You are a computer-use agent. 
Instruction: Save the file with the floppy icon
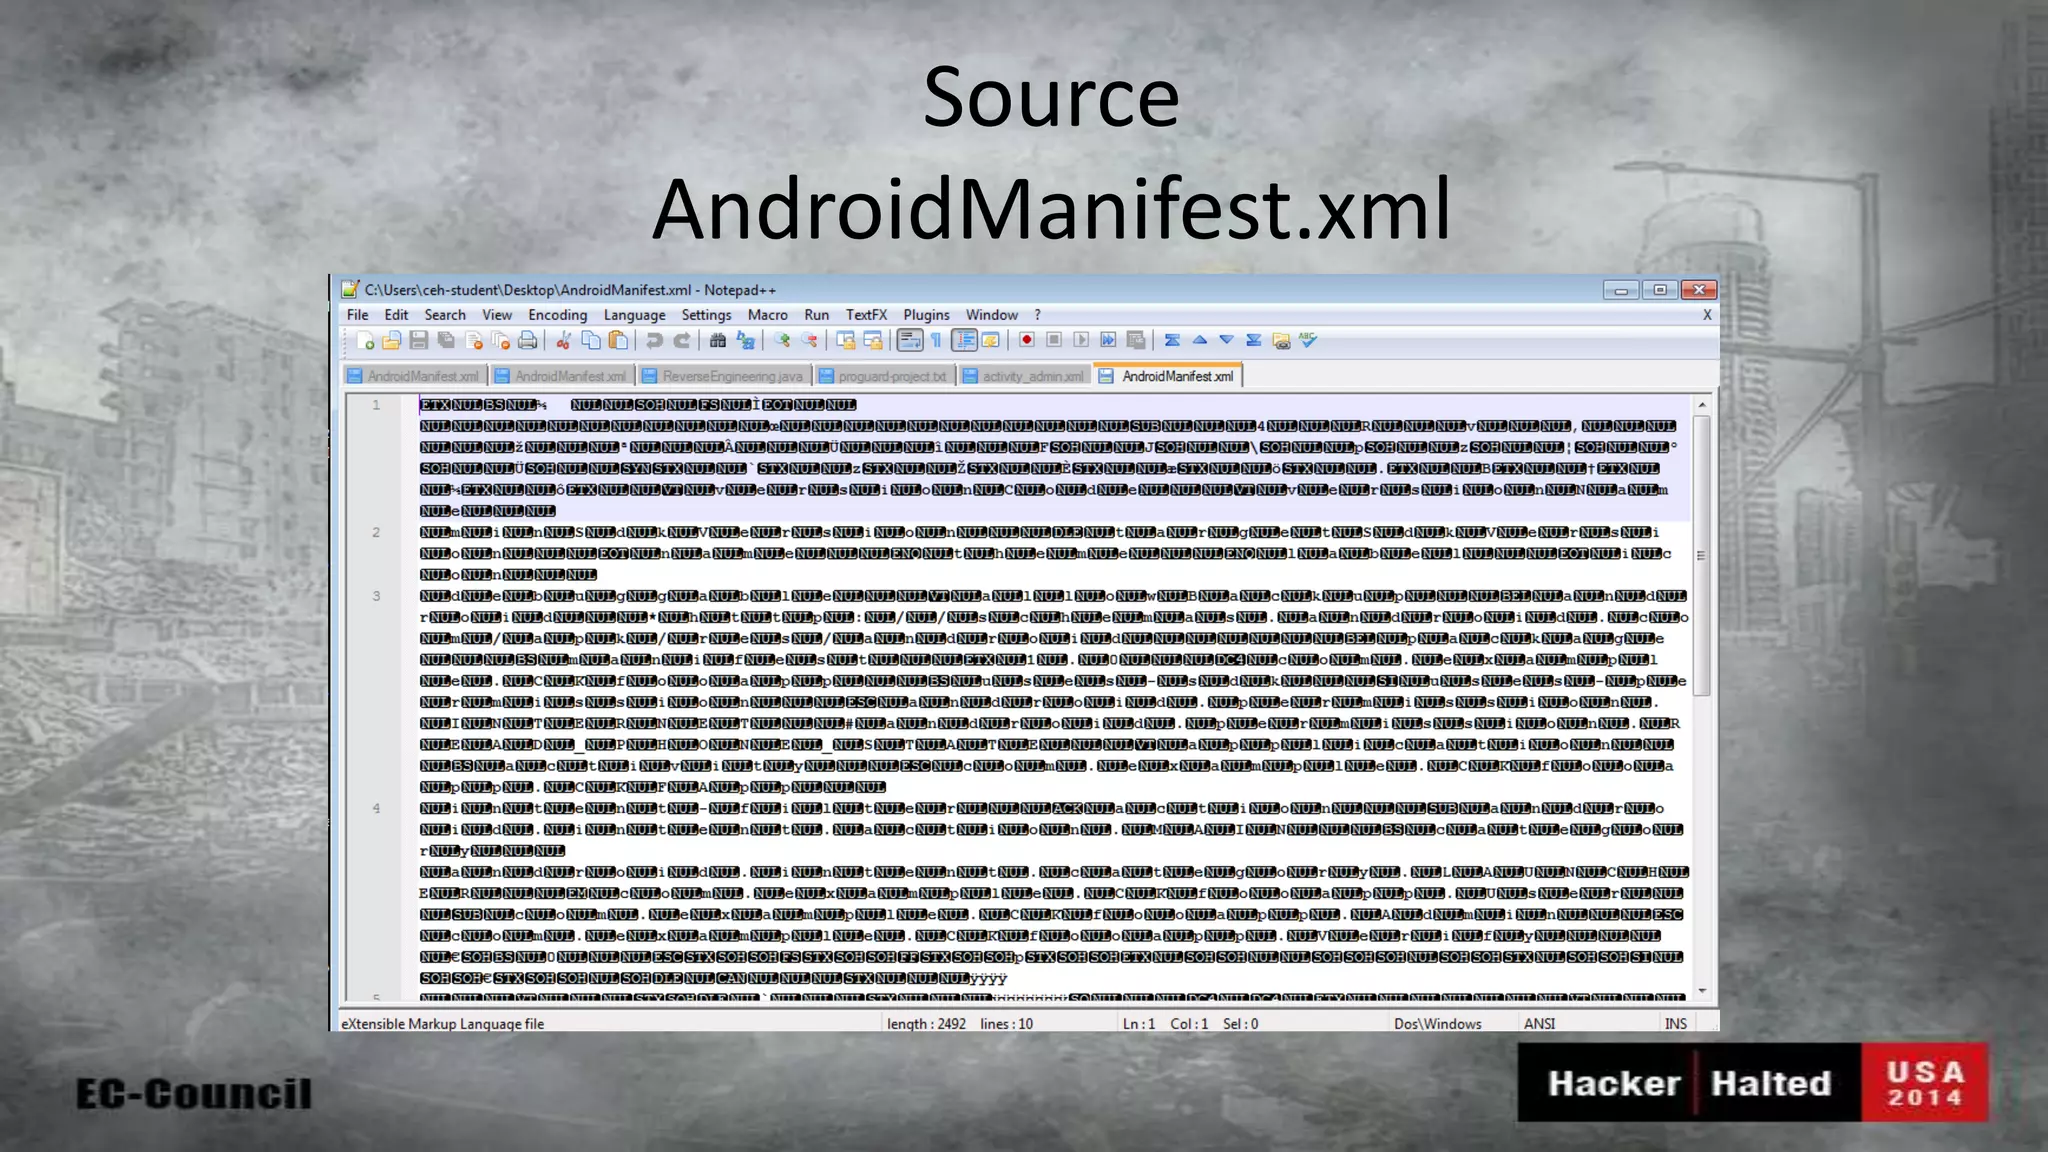(419, 341)
